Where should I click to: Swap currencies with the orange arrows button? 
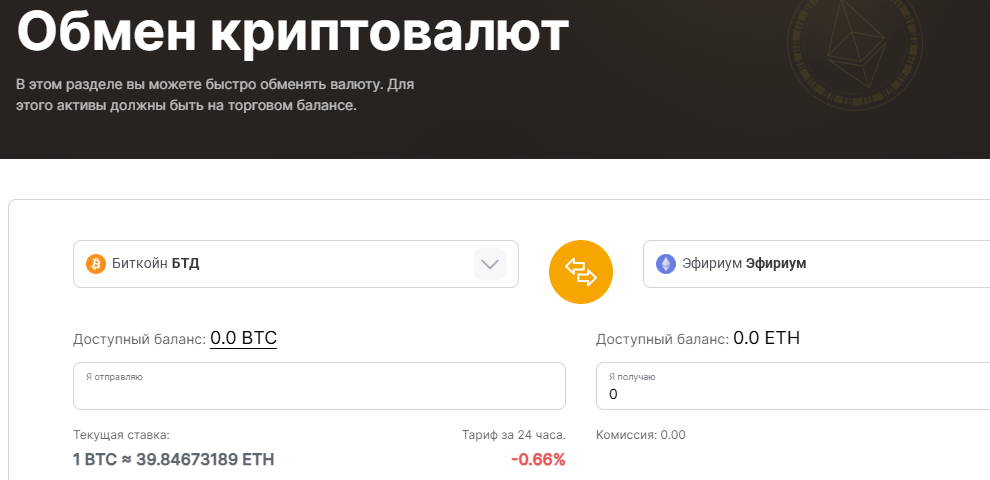point(580,272)
